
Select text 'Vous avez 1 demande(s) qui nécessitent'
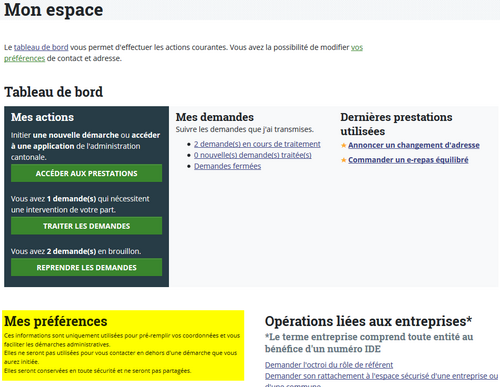point(80,199)
